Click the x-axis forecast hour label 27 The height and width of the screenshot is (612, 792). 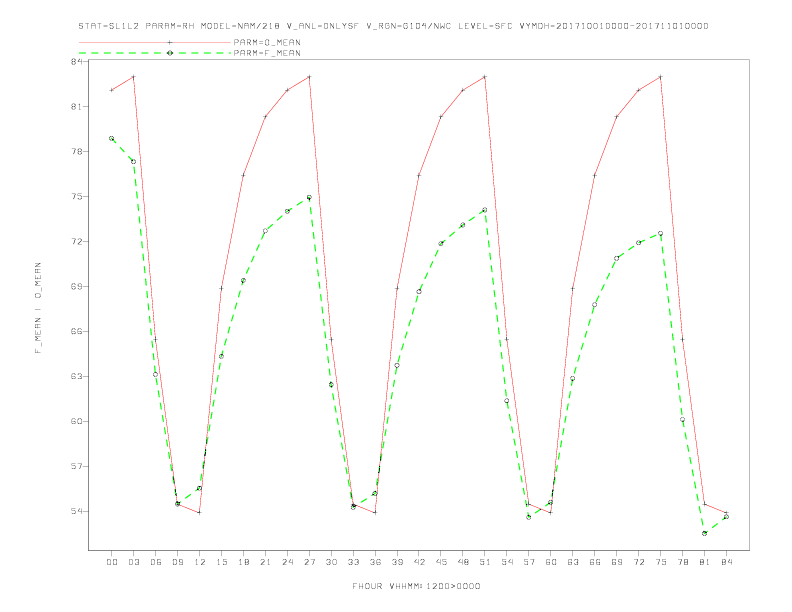[309, 562]
